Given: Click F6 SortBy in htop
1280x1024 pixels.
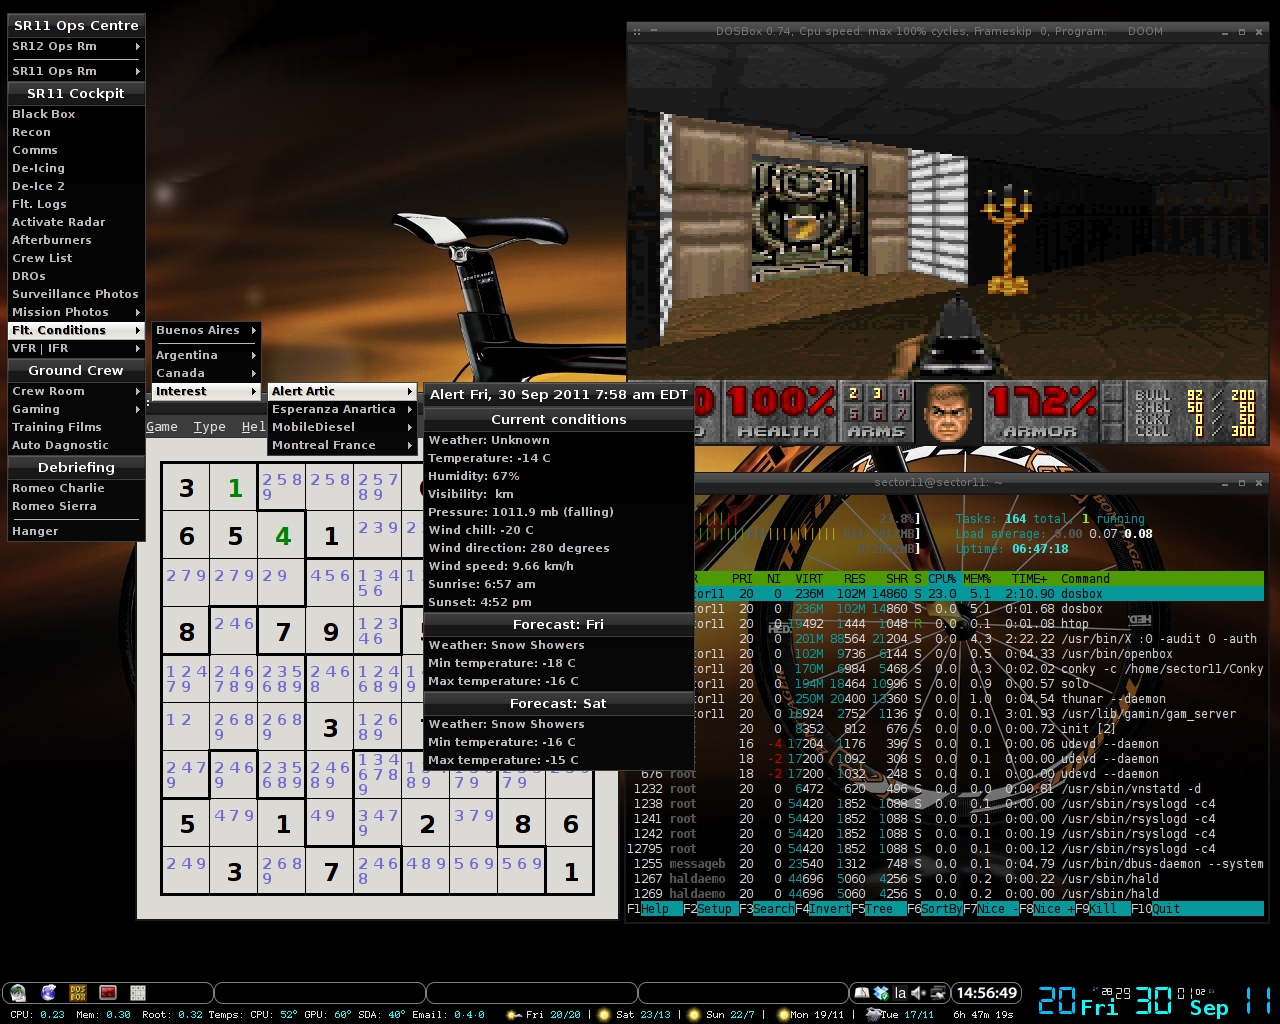Looking at the screenshot, I should tap(934, 909).
